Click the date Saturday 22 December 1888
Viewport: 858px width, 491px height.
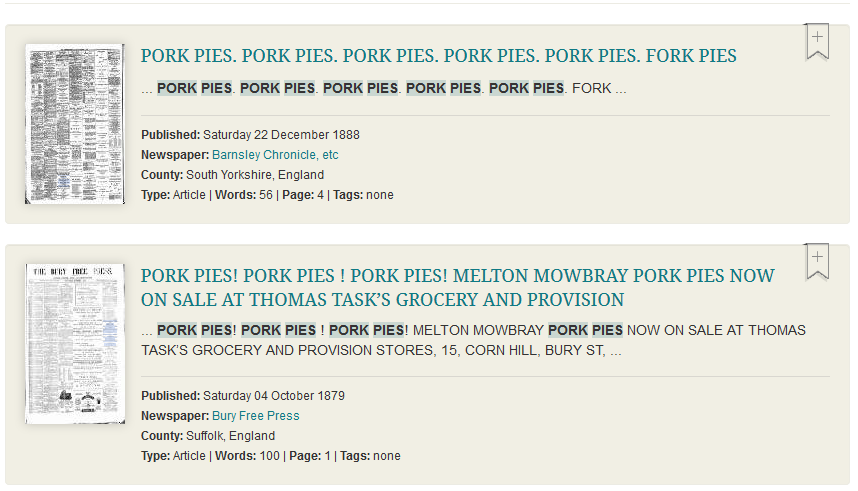[281, 135]
